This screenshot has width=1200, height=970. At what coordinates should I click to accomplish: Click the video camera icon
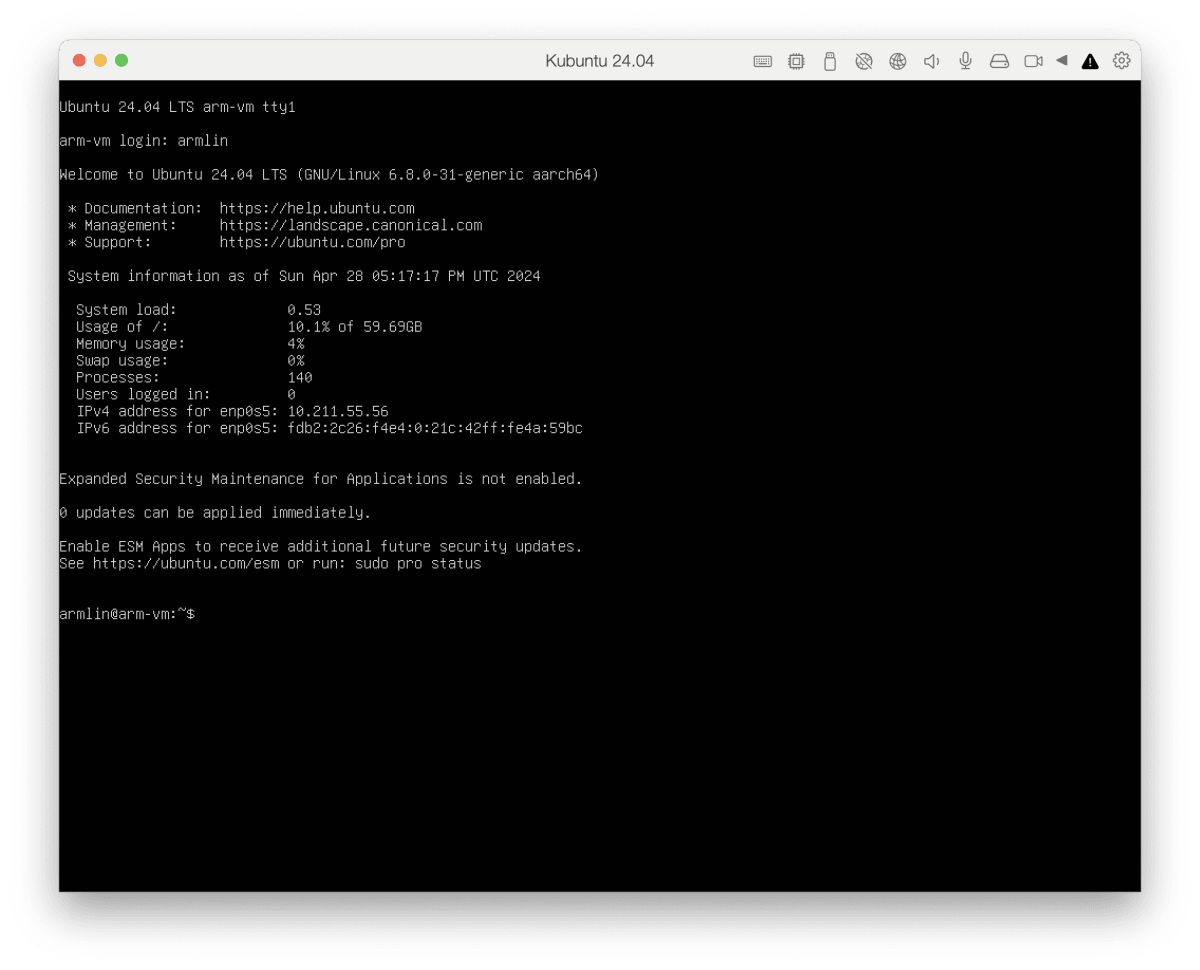point(1033,61)
